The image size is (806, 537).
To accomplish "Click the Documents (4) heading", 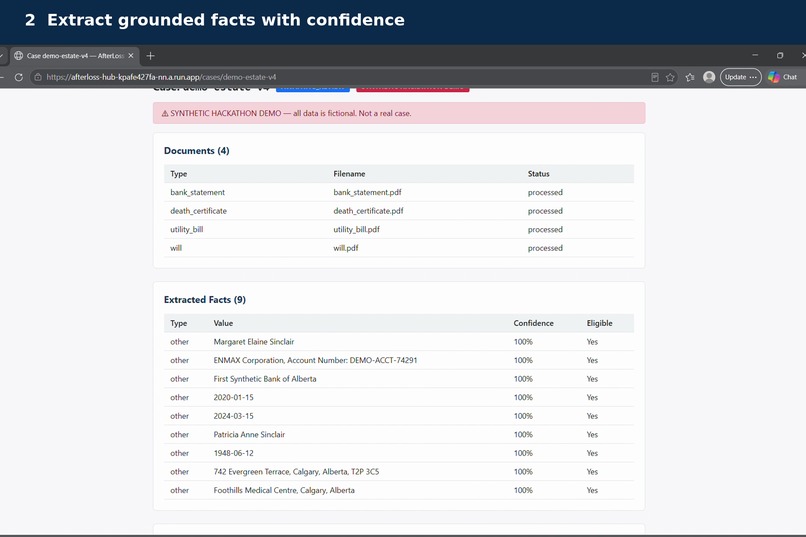I will 196,151.
